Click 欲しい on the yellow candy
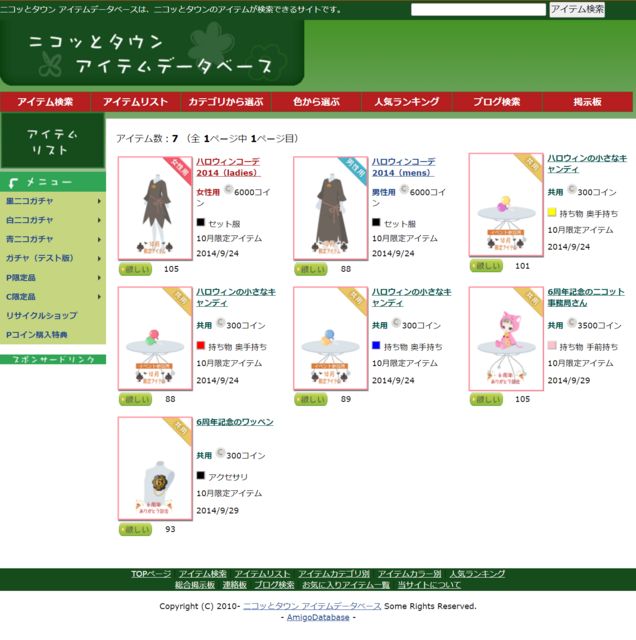Image resolution: width=636 pixels, height=640 pixels. [x=487, y=266]
